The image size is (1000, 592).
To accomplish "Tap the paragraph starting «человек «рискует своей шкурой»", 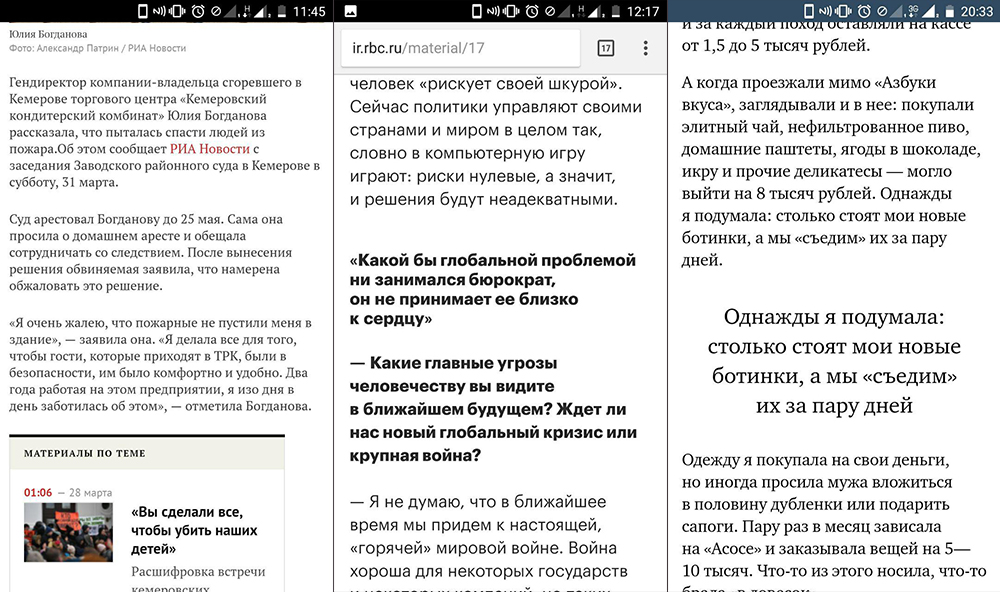I will pos(496,142).
